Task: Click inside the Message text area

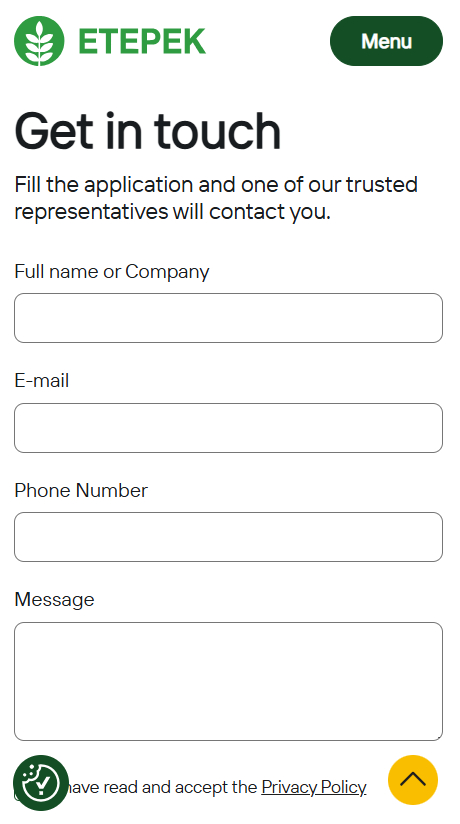Action: click(228, 682)
